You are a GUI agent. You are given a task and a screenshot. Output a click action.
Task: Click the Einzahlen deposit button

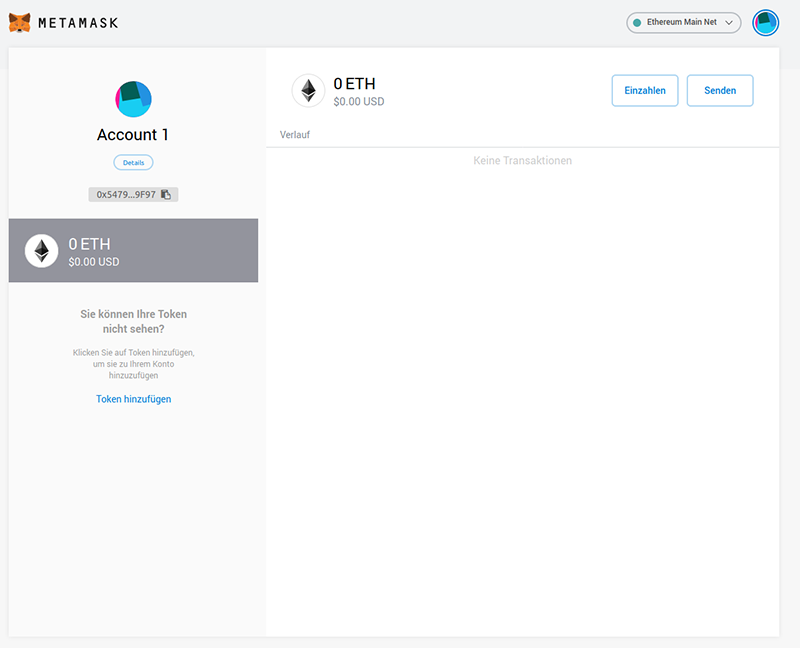(x=645, y=90)
